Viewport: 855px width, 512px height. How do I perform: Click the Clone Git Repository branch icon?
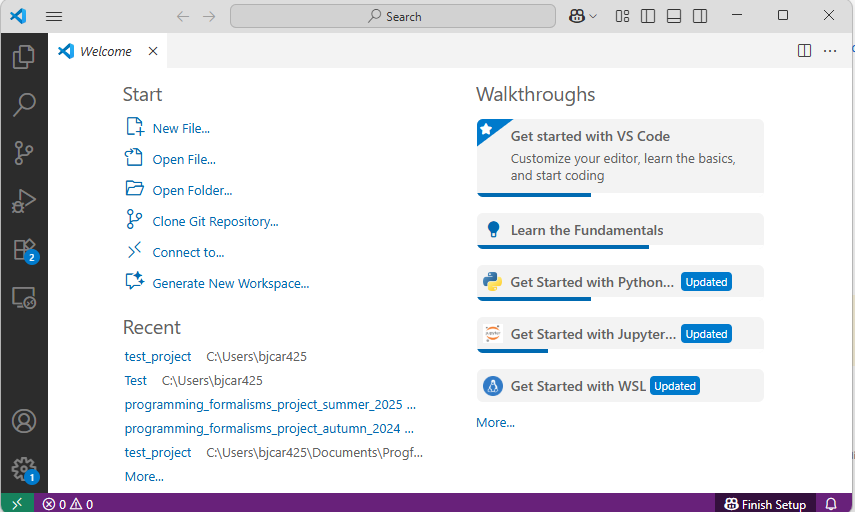click(x=134, y=219)
